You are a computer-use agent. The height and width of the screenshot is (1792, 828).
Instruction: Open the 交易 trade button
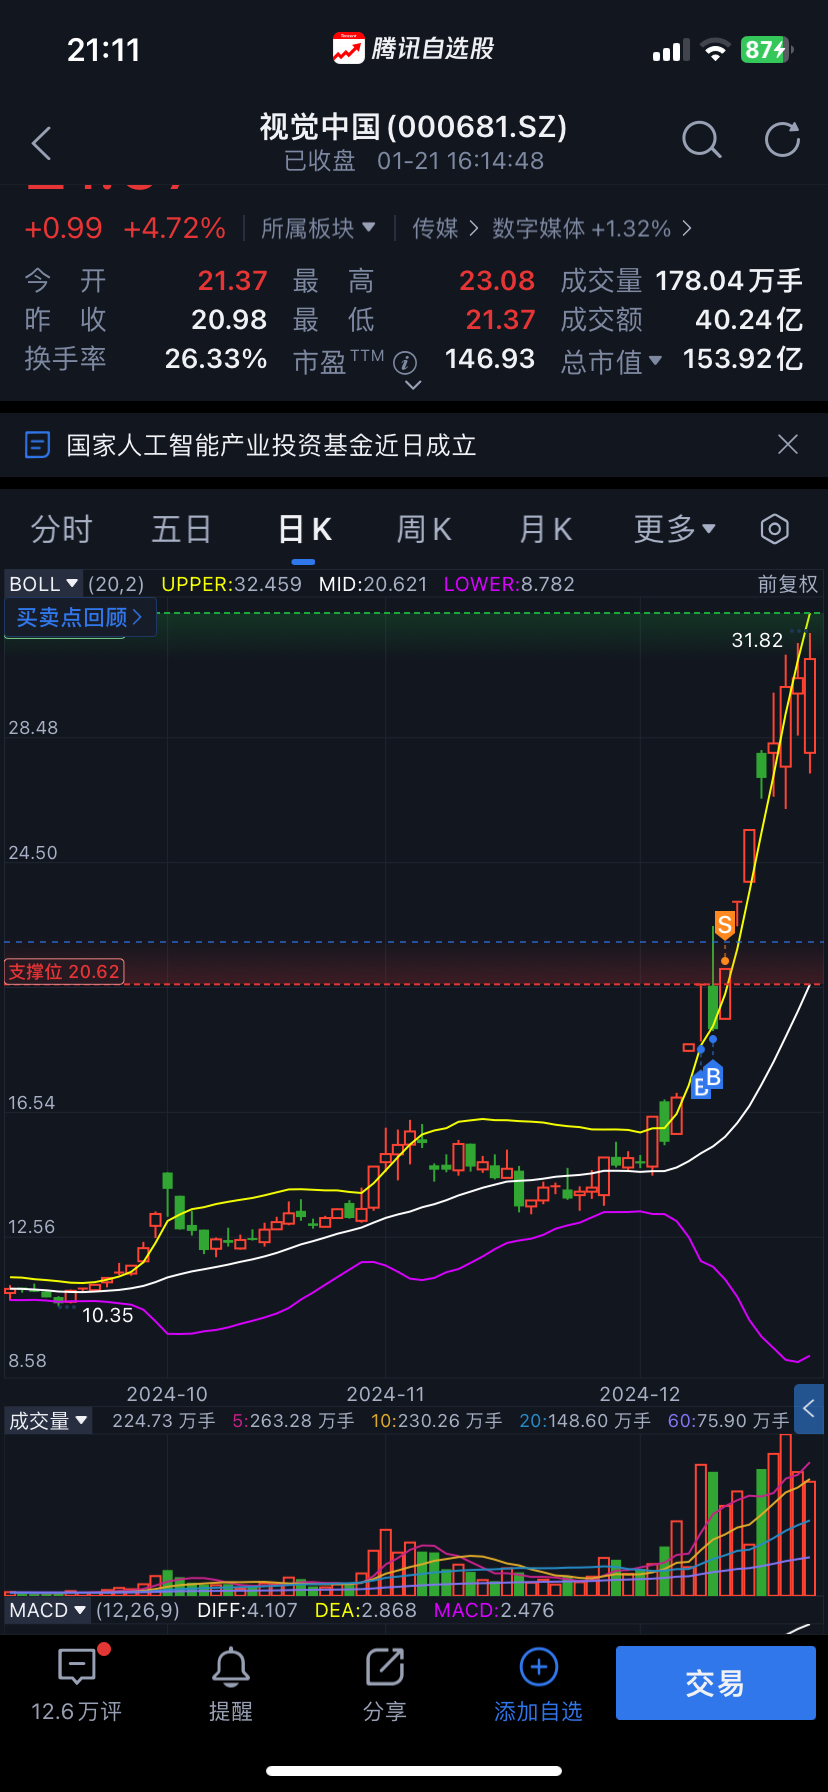715,1683
